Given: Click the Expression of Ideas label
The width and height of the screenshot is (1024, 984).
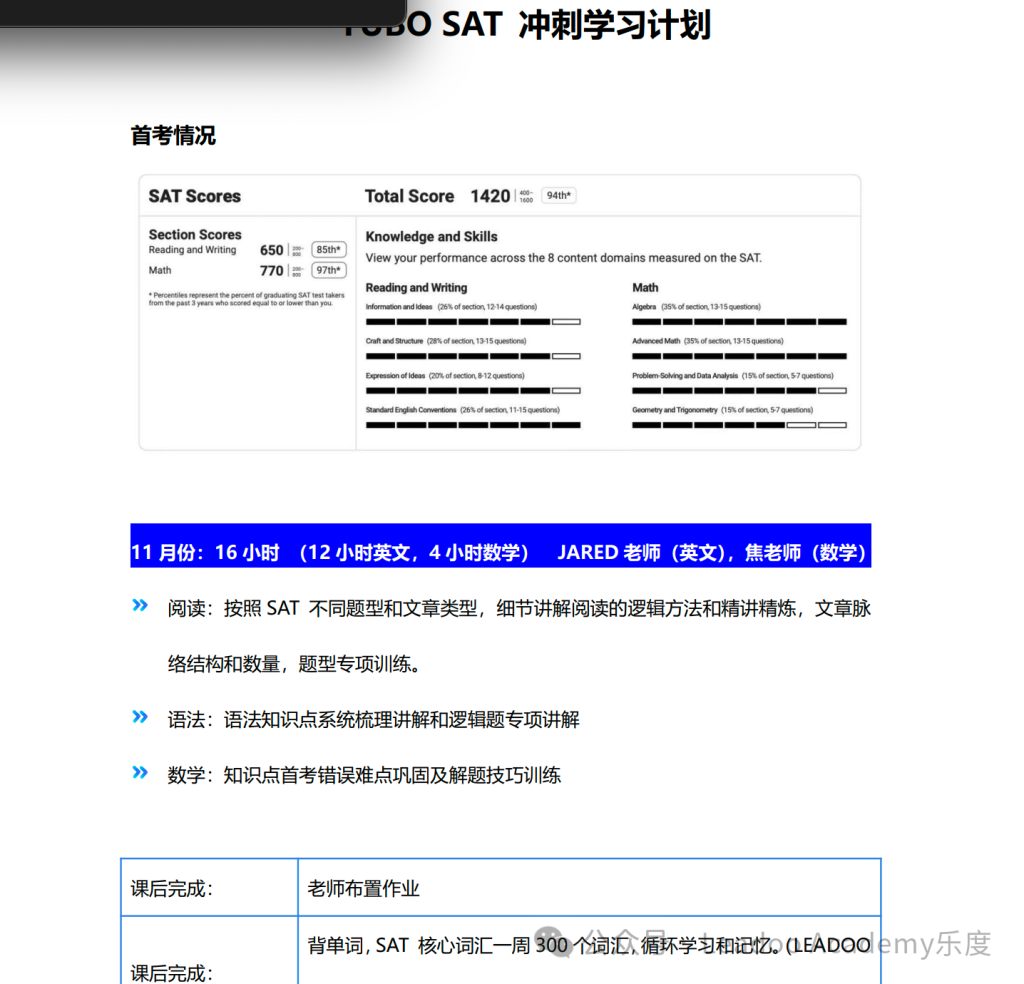Looking at the screenshot, I should (395, 375).
